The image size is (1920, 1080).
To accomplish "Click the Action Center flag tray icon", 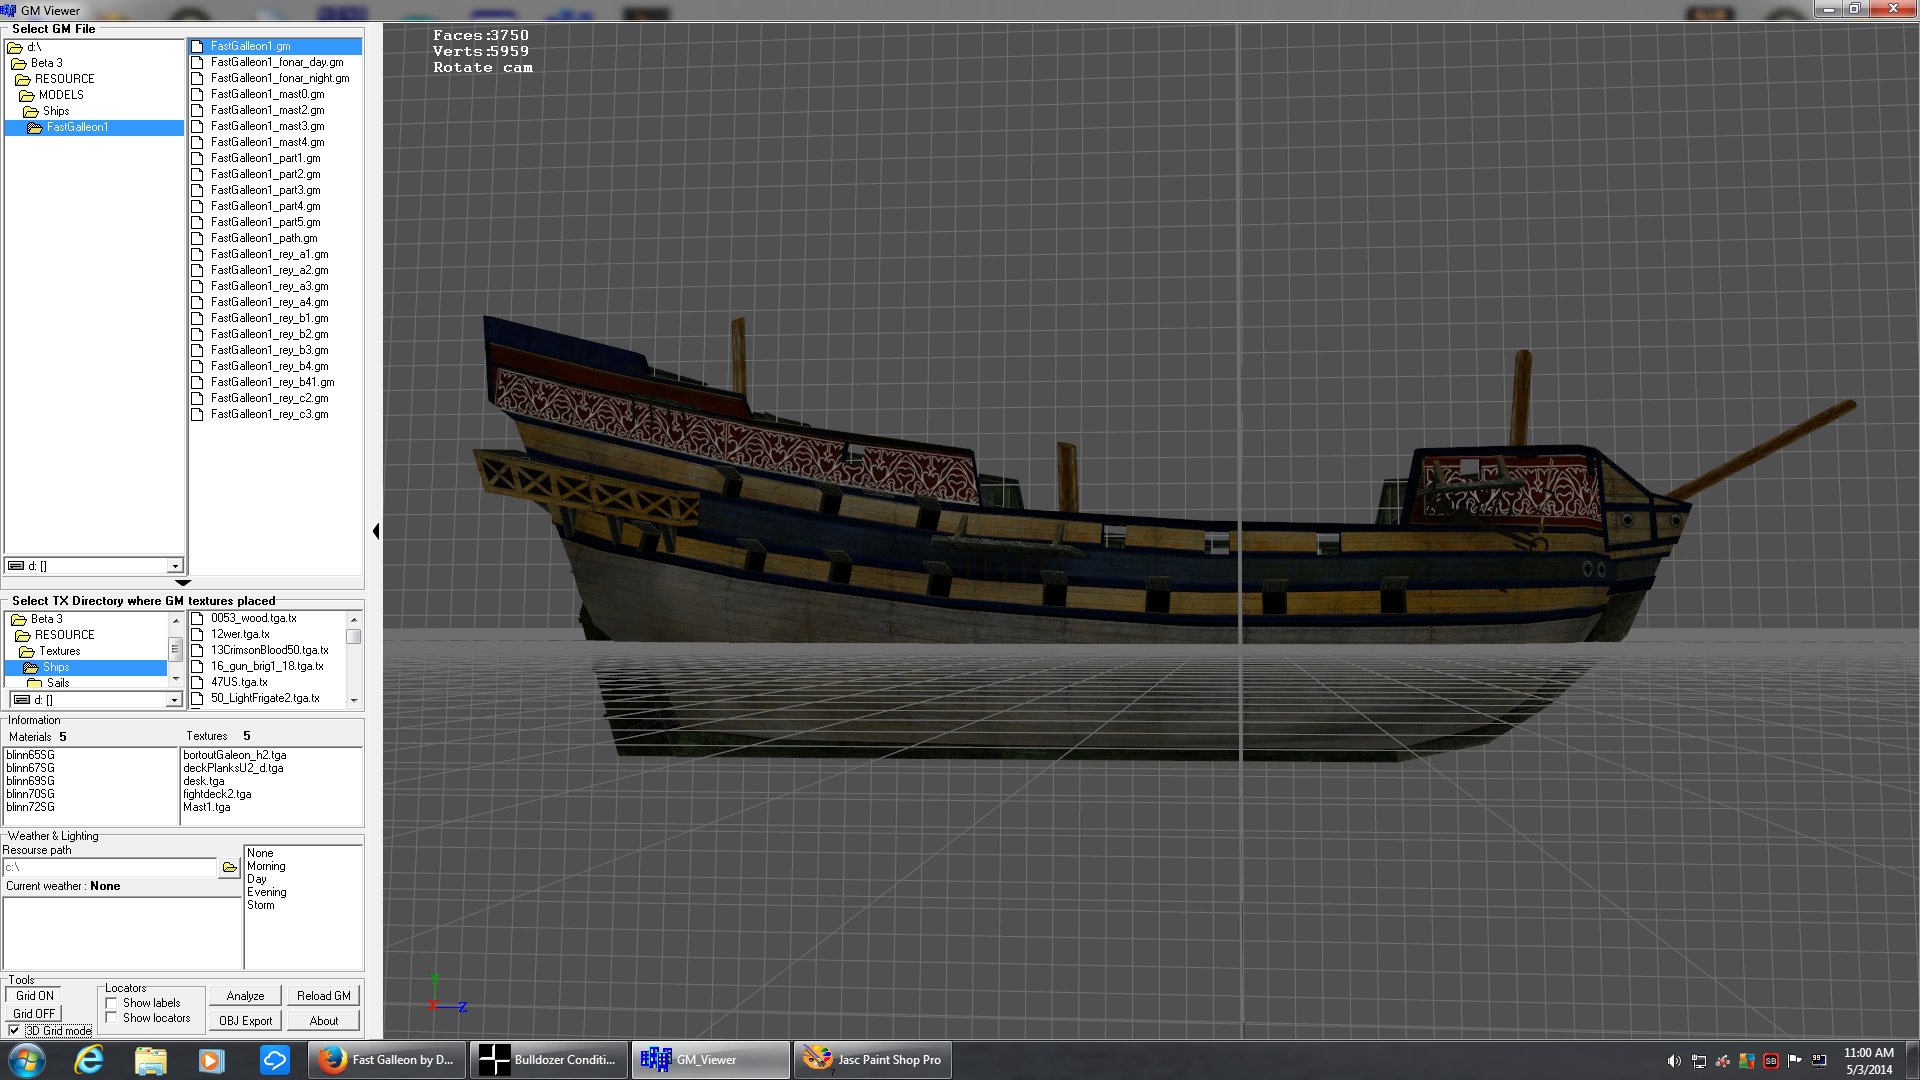I will [1794, 1061].
